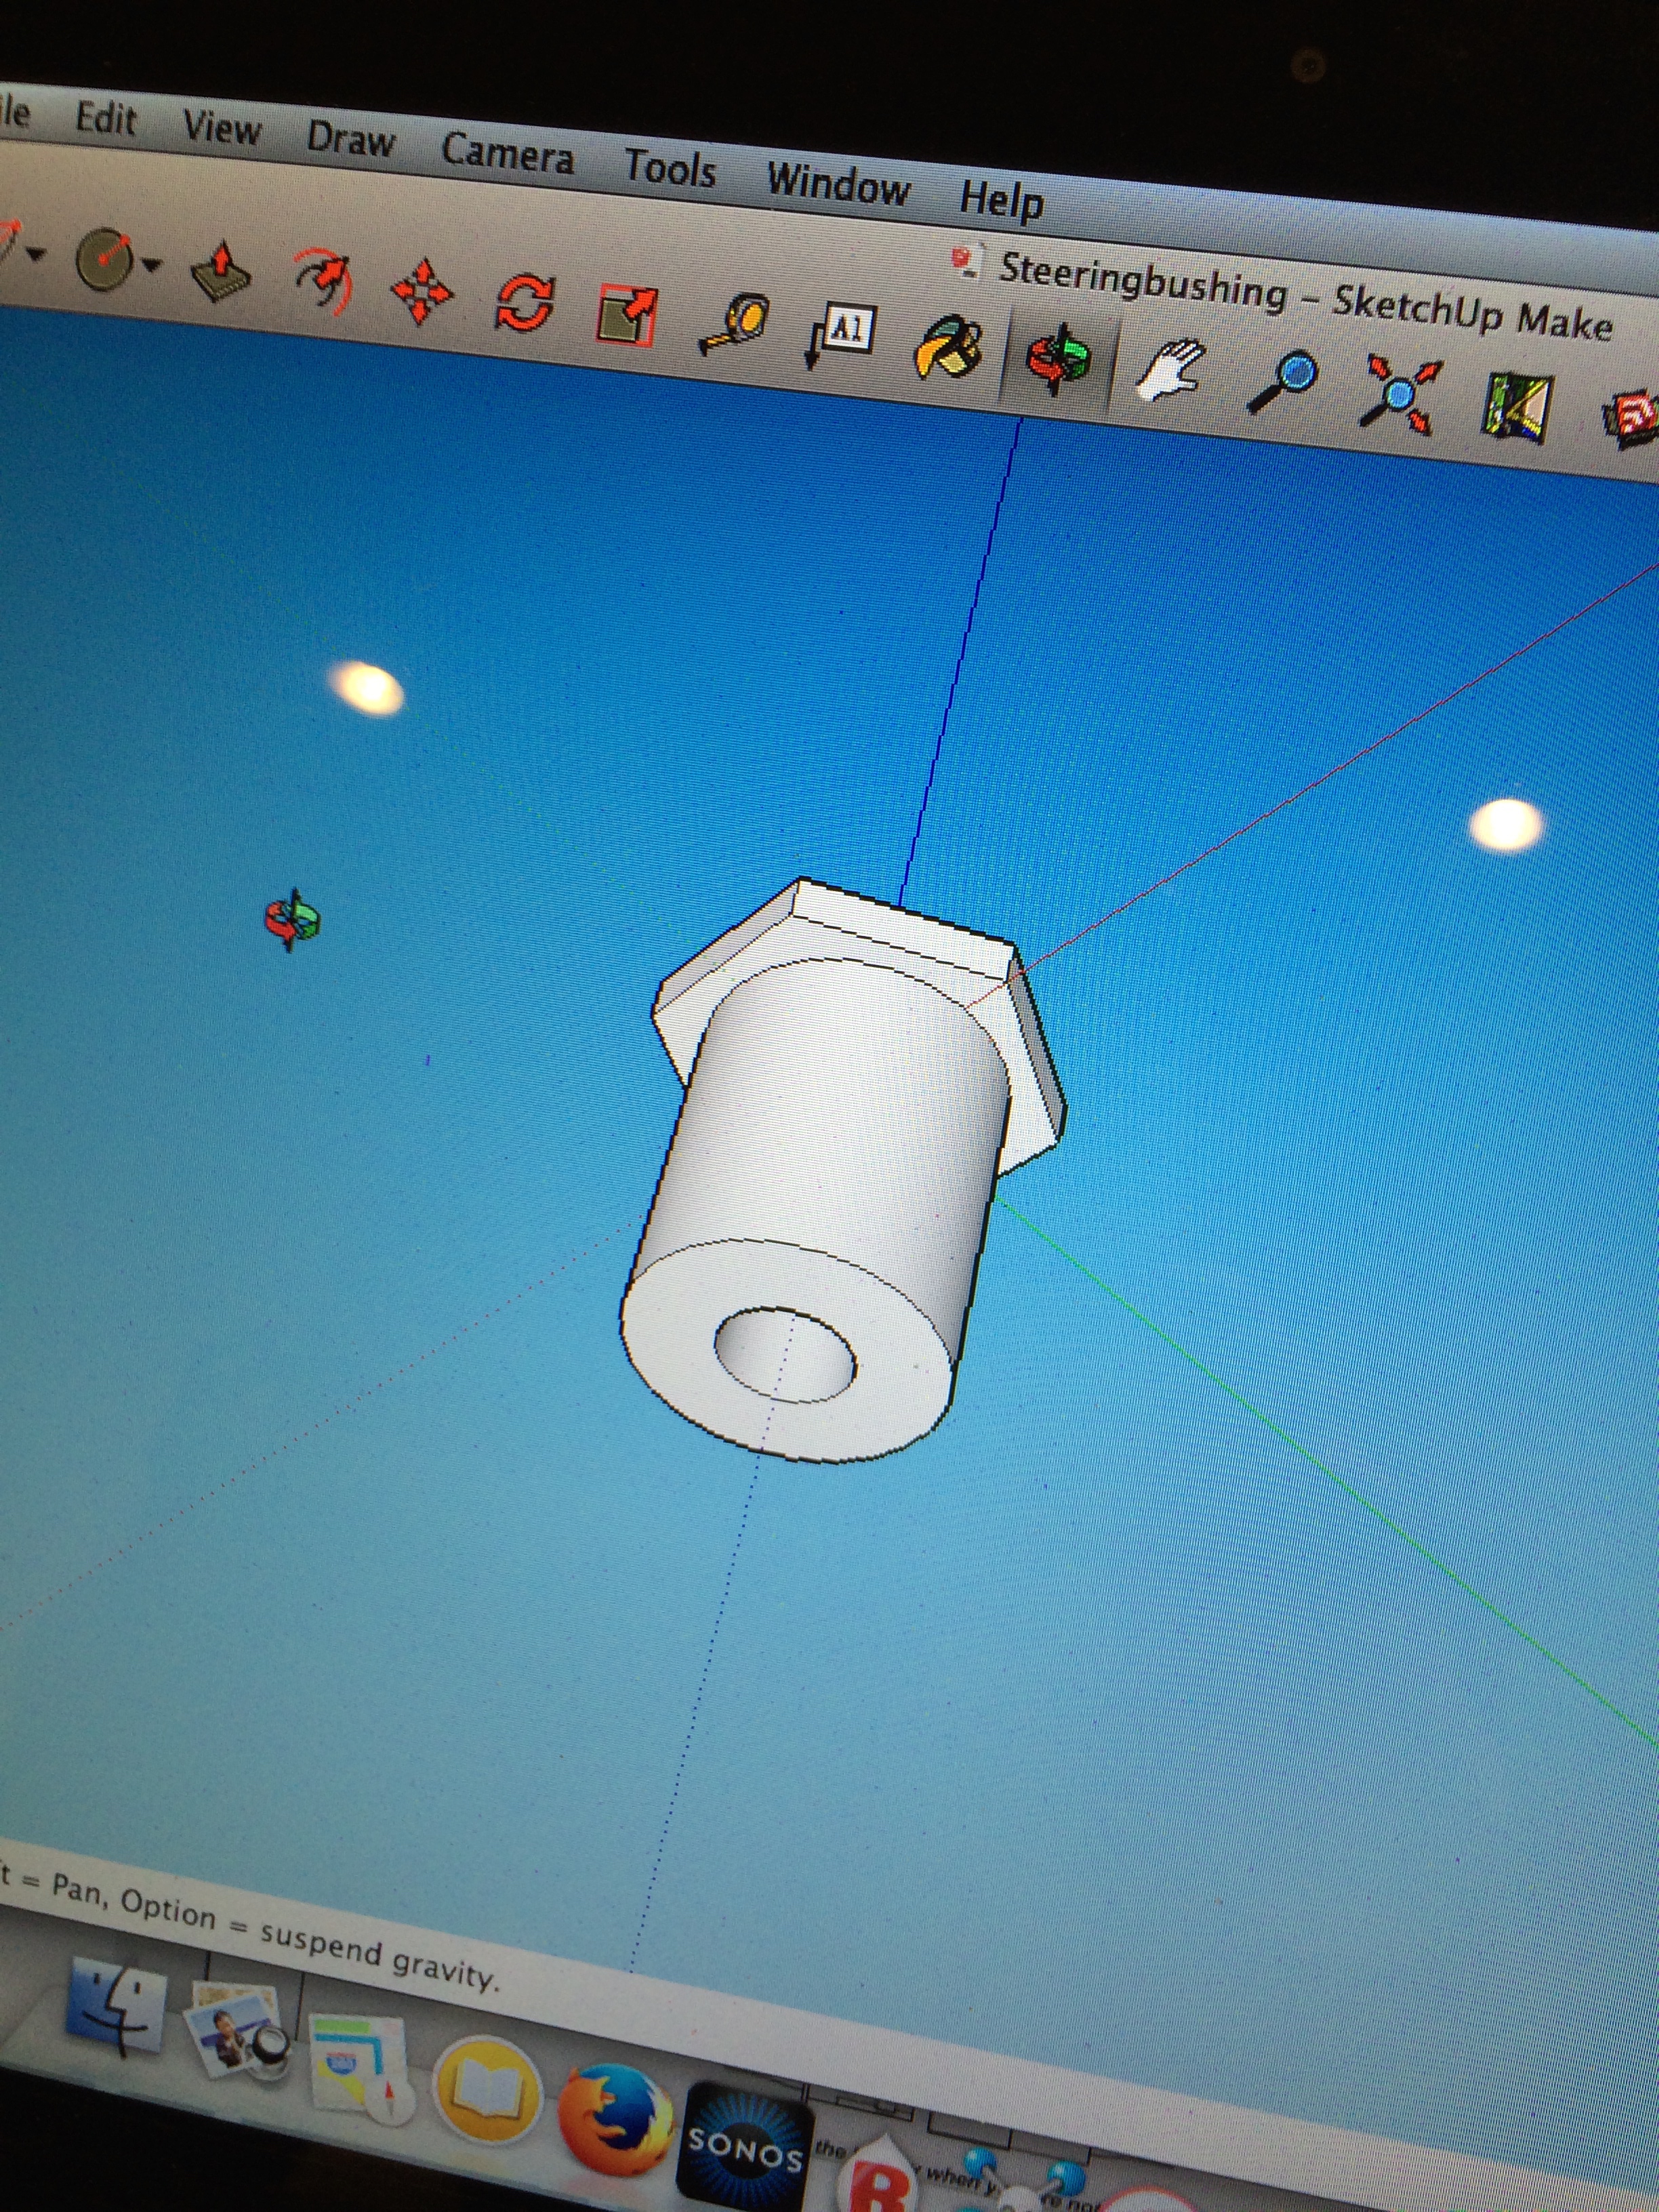This screenshot has width=1659, height=2212.
Task: Select the Text label tool
Action: (840, 336)
